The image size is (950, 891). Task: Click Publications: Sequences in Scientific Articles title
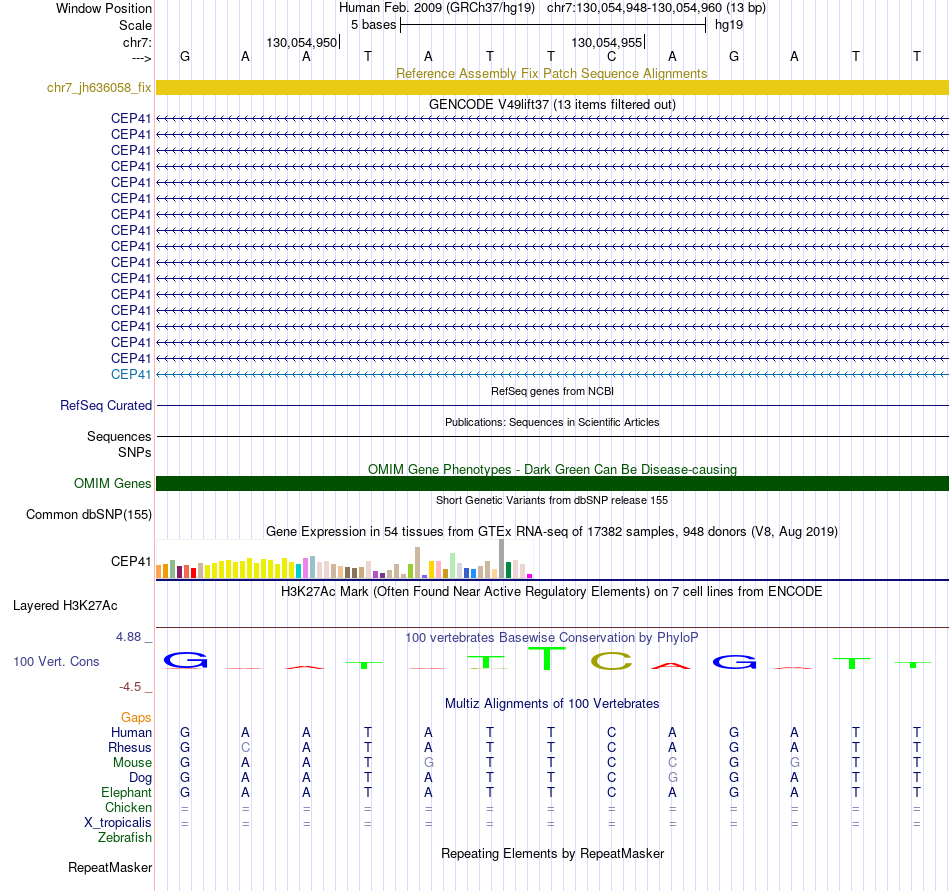pyautogui.click(x=552, y=422)
